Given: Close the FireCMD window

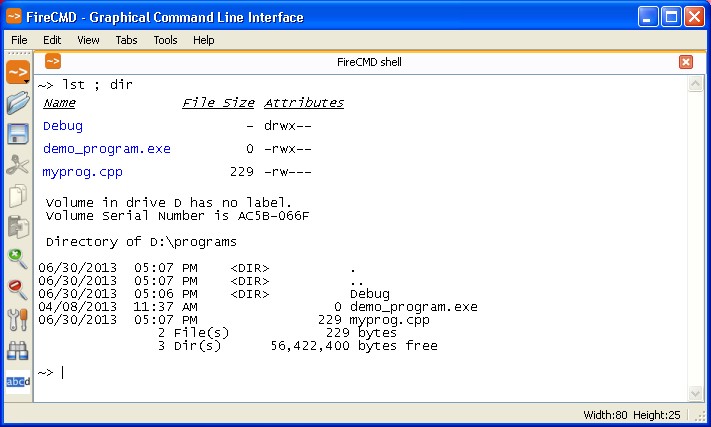Looking at the screenshot, I should (694, 17).
